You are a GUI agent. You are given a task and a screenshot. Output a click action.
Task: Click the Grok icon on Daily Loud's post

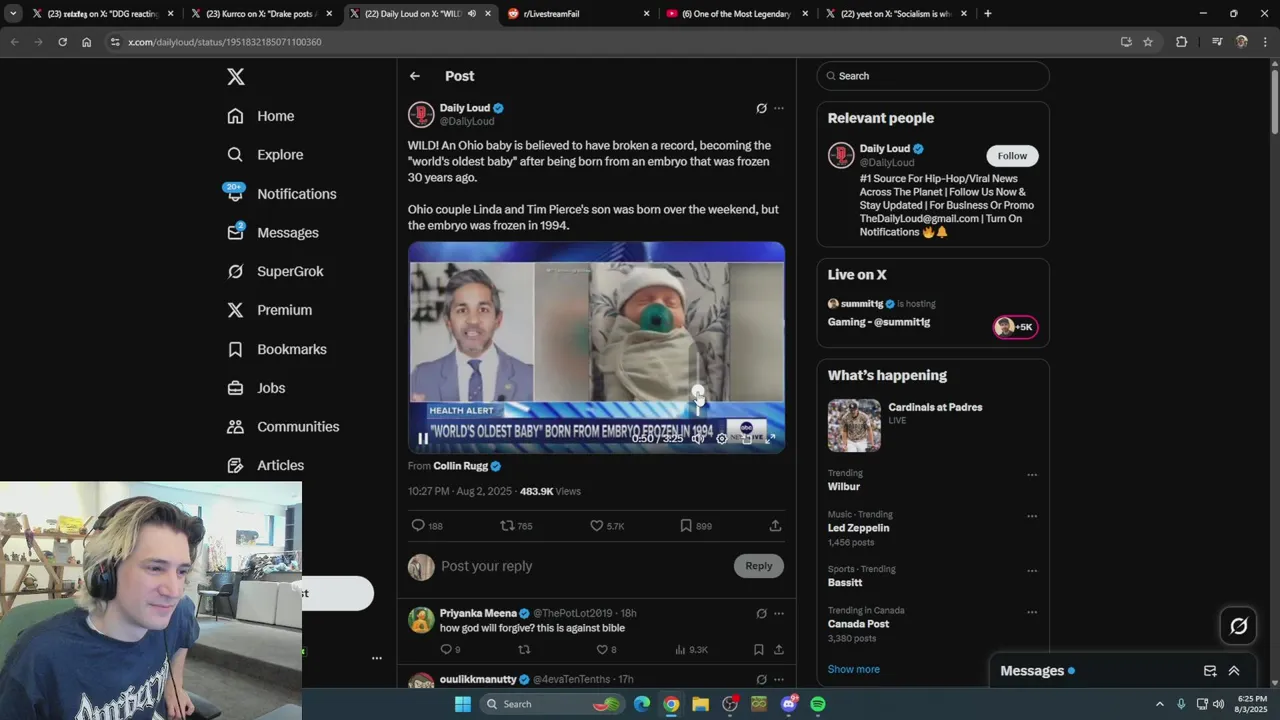761,108
